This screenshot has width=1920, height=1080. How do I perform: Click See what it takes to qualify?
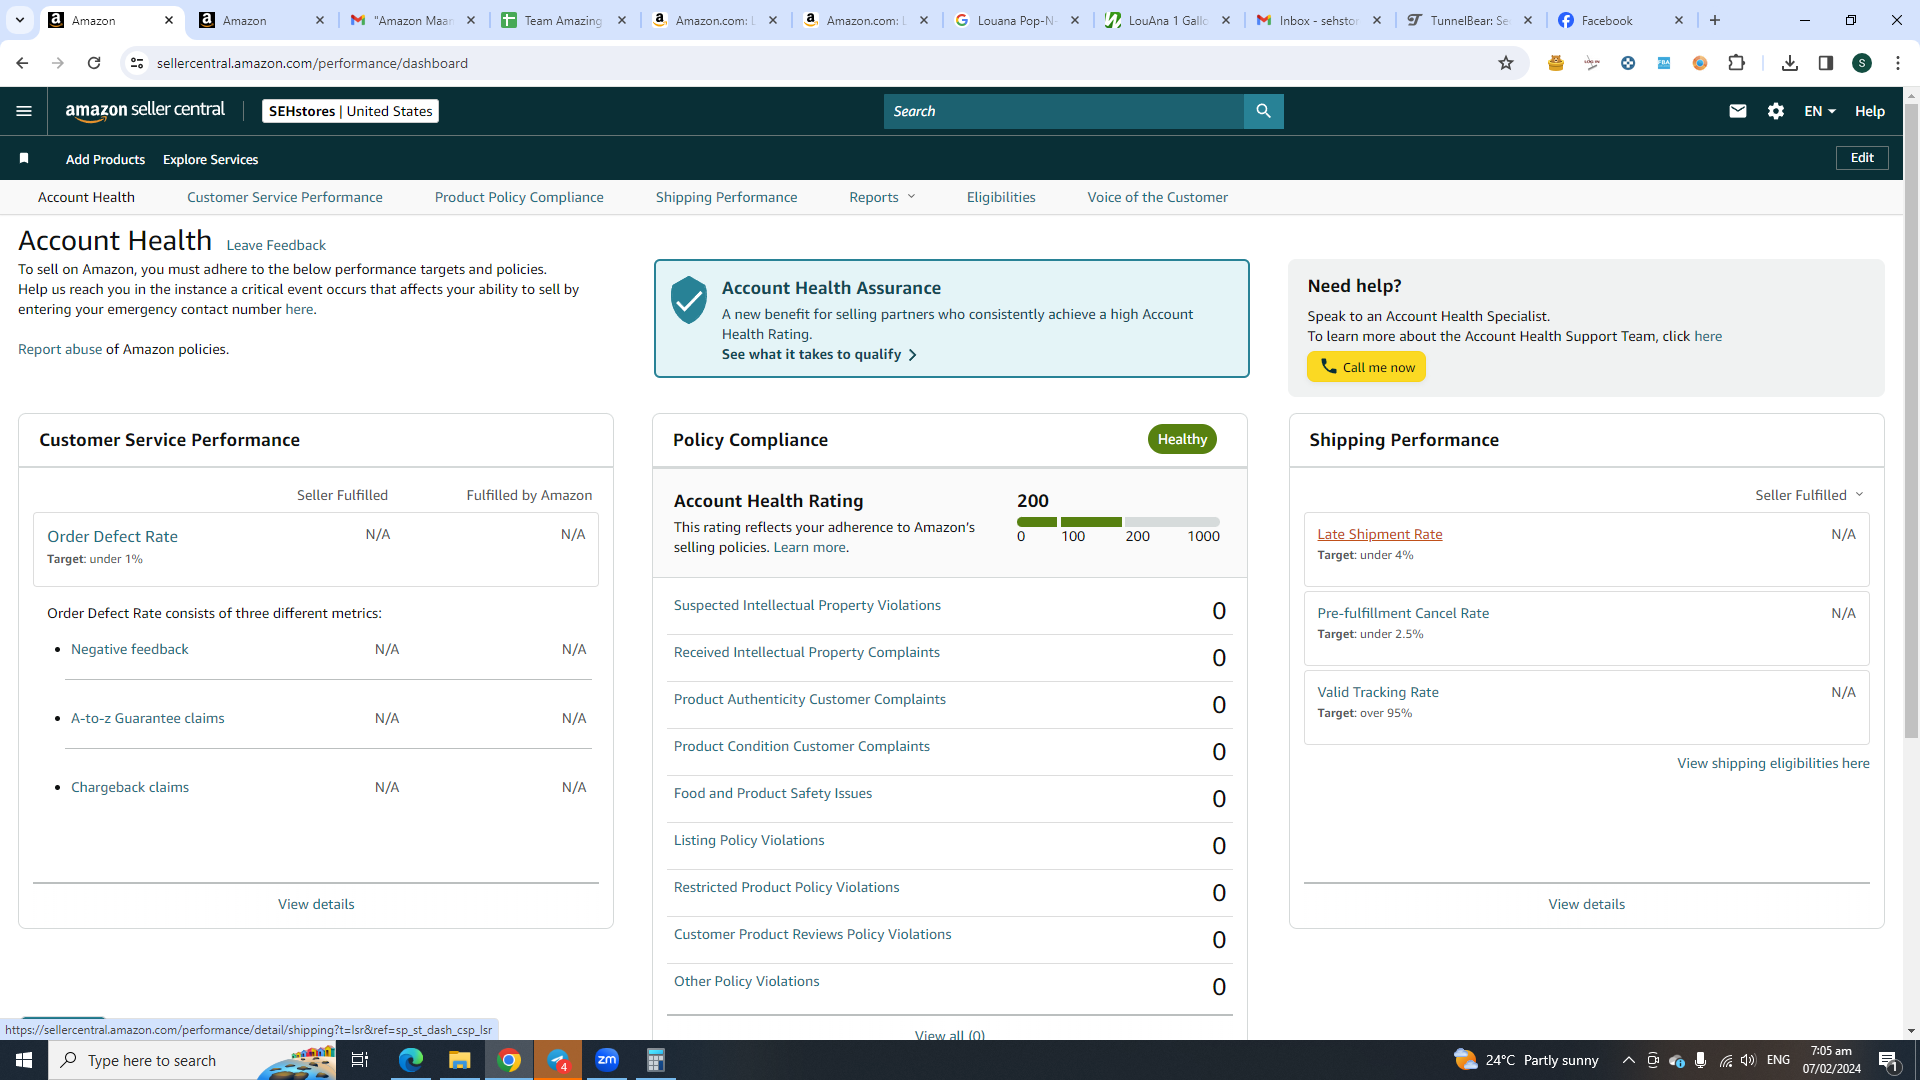click(x=819, y=354)
